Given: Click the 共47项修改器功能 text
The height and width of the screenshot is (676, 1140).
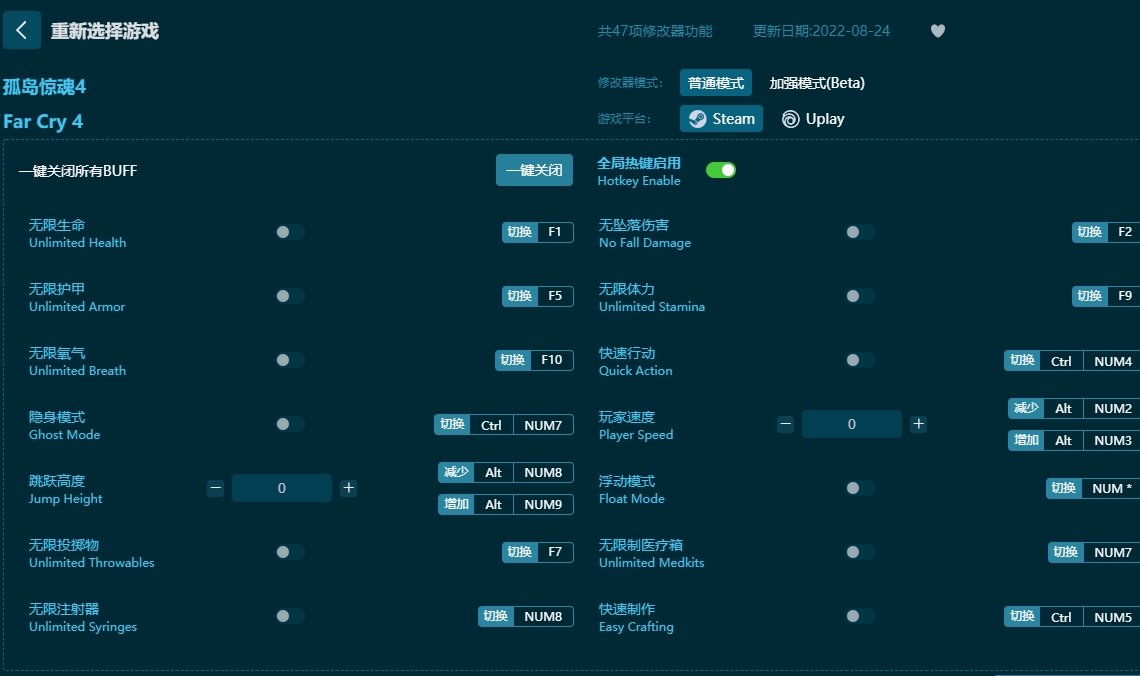Looking at the screenshot, I should click(655, 31).
